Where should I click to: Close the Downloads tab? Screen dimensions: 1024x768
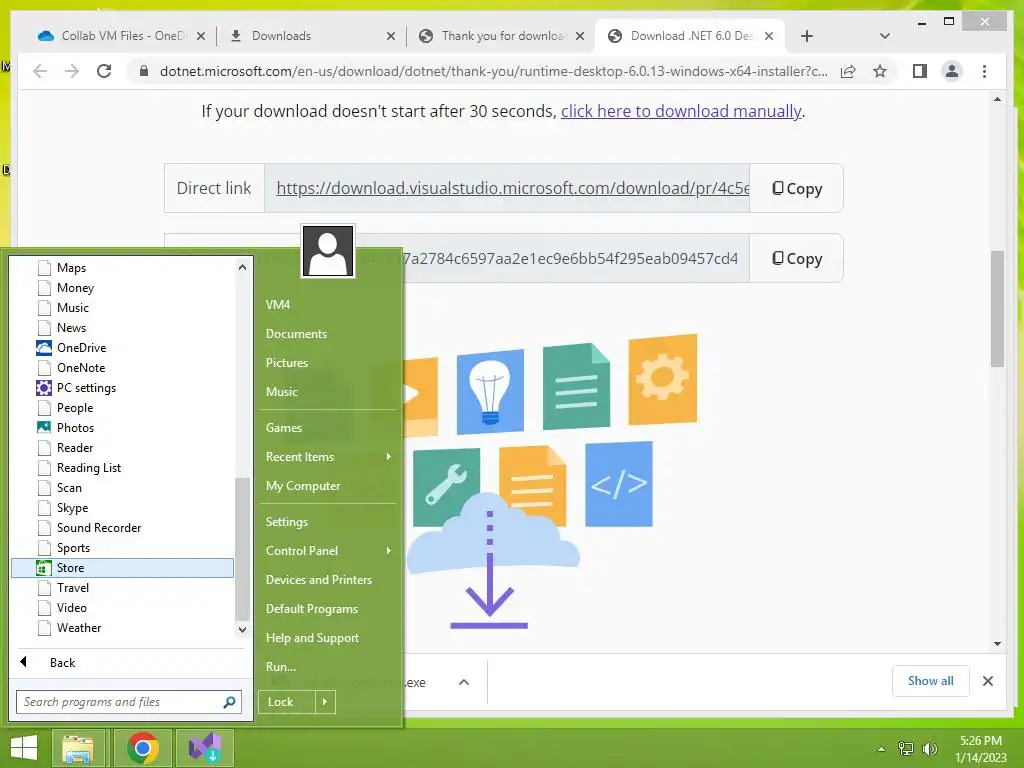click(x=391, y=36)
